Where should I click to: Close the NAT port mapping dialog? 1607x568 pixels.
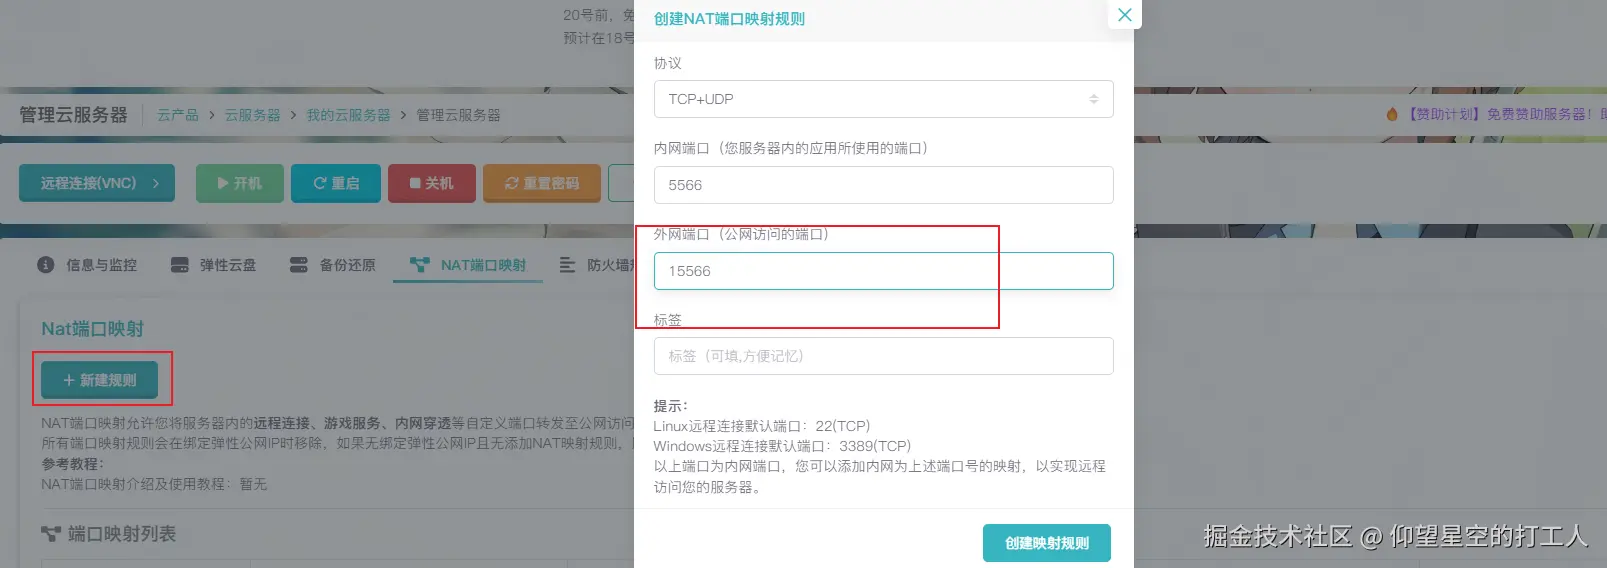click(1124, 15)
